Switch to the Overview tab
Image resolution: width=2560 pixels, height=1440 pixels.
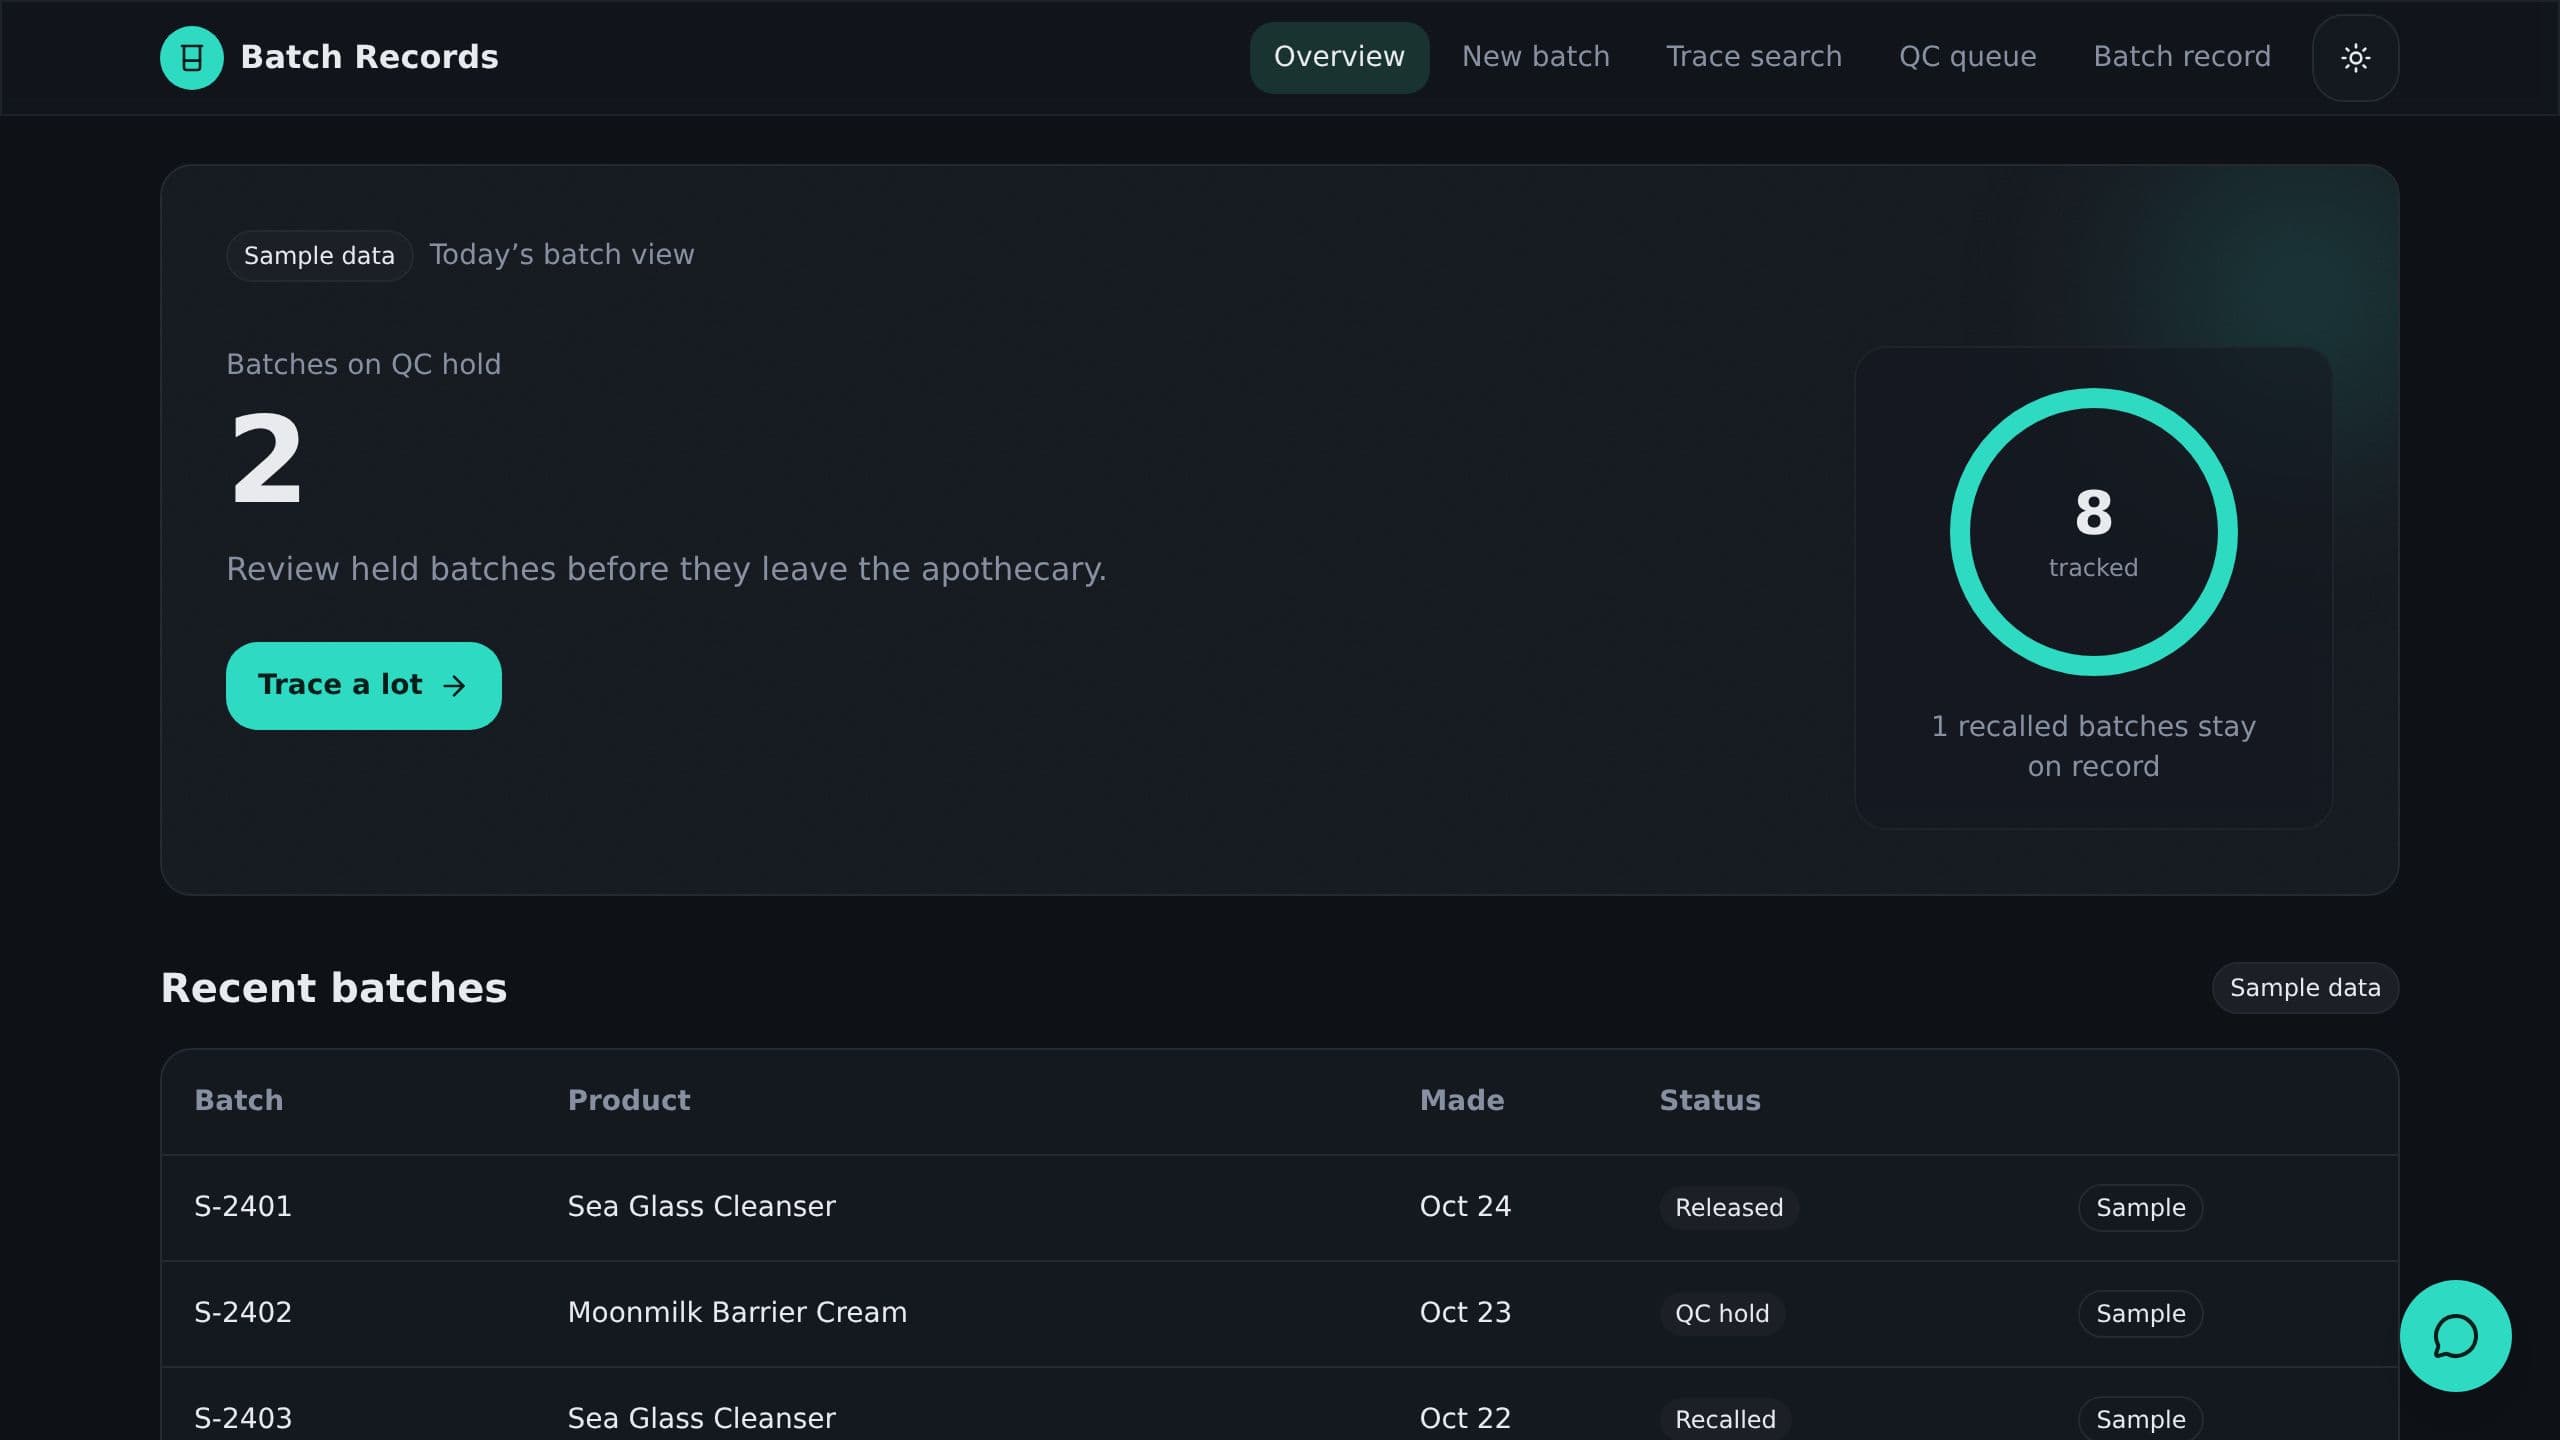1339,57
